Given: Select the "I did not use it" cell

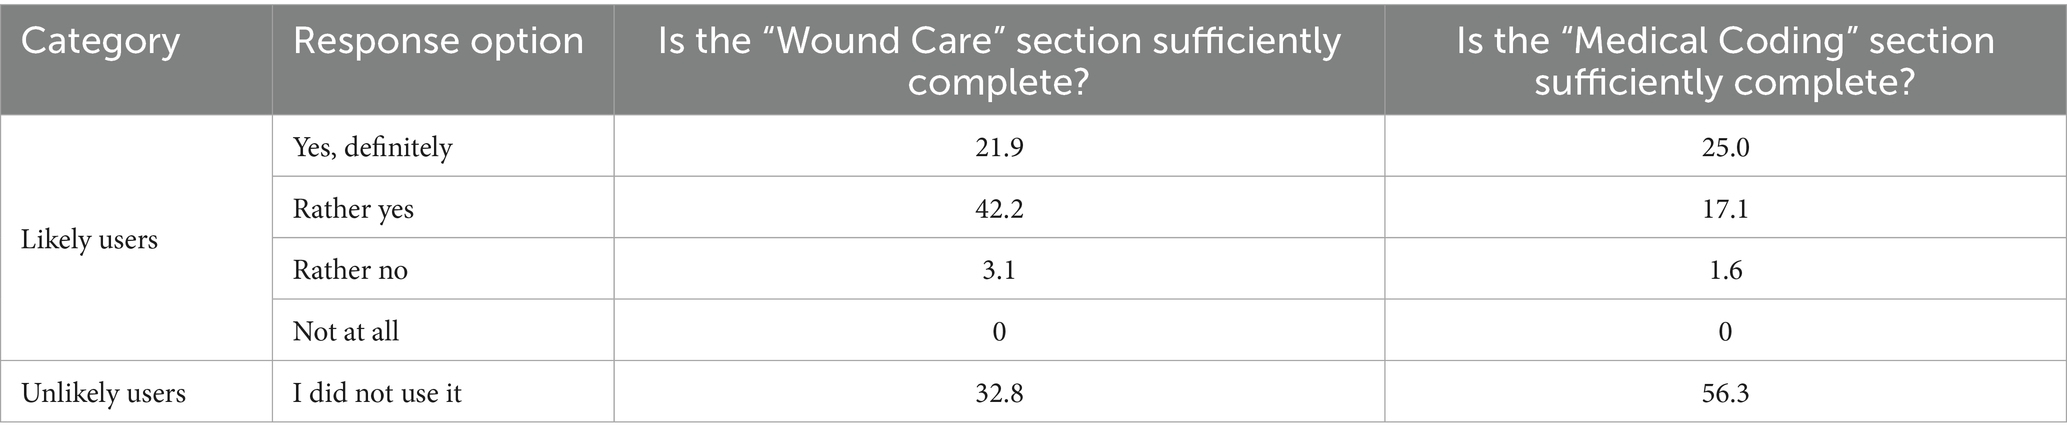Looking at the screenshot, I should point(377,393).
